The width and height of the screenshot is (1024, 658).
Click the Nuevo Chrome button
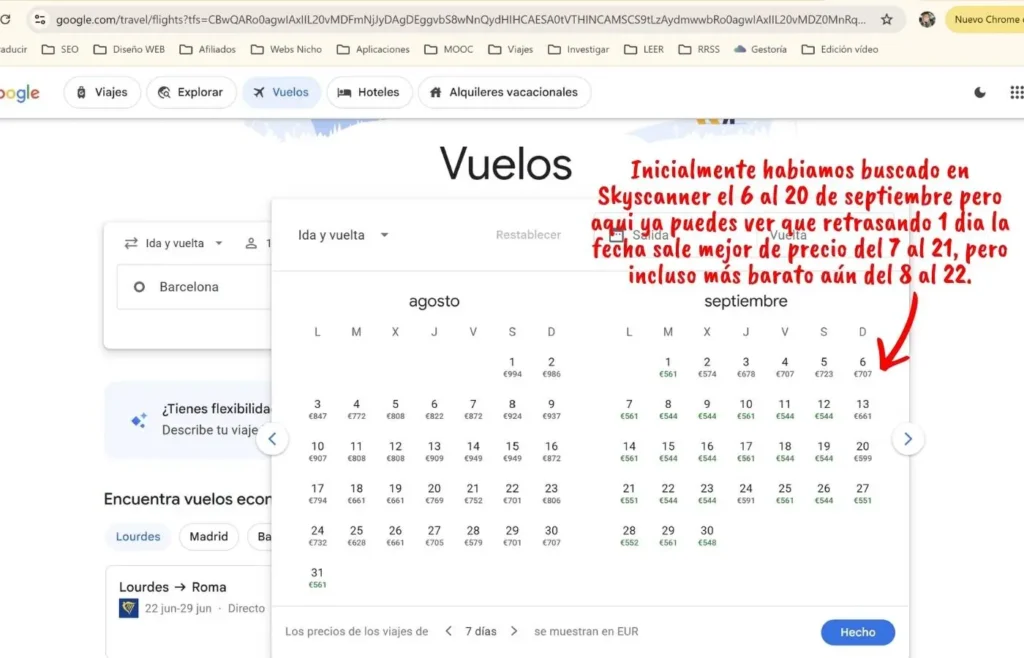[985, 20]
